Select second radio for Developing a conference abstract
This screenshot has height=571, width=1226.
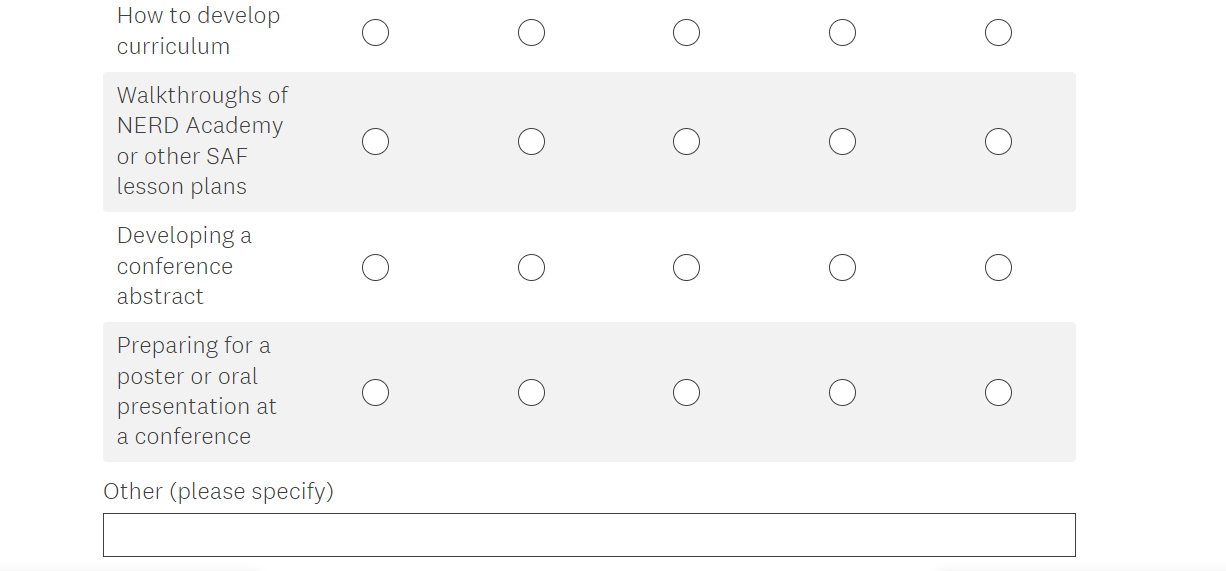(531, 268)
